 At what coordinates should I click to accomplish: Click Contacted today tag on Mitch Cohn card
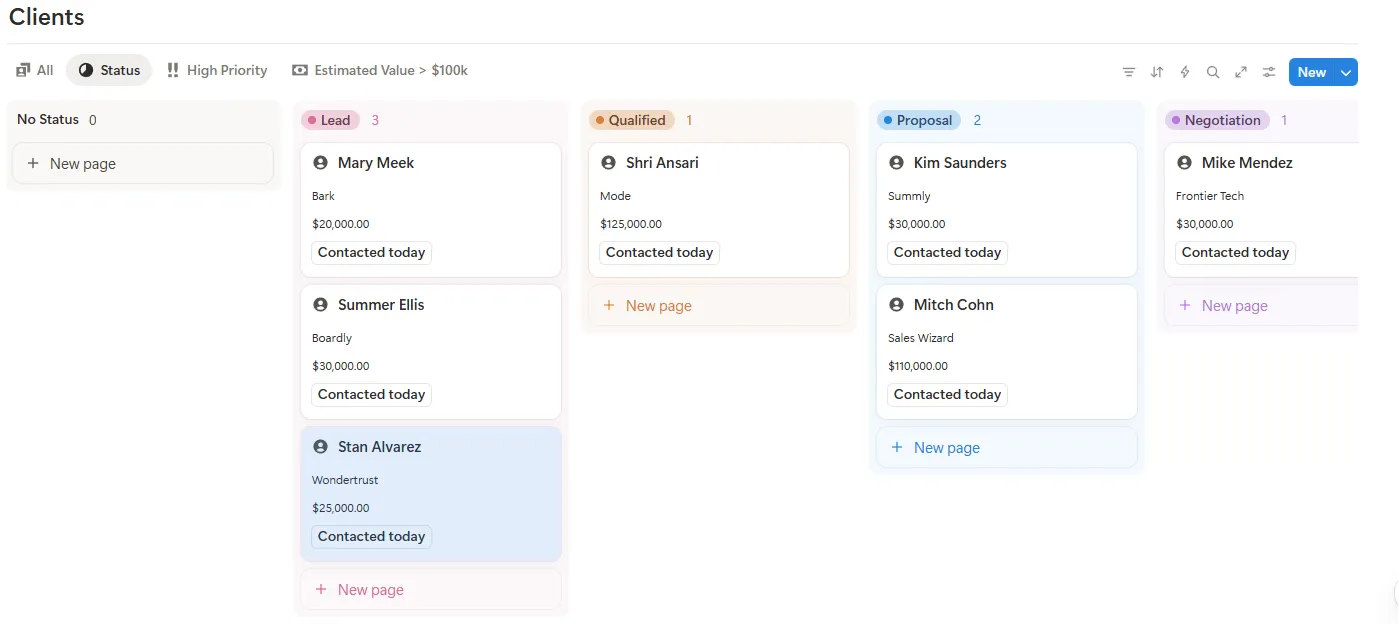947,394
